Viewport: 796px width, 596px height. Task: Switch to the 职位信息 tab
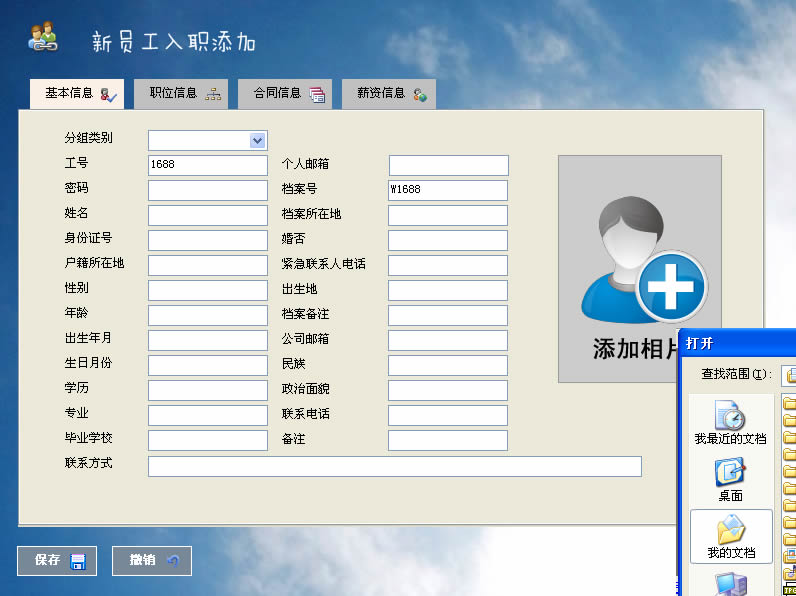pos(181,94)
